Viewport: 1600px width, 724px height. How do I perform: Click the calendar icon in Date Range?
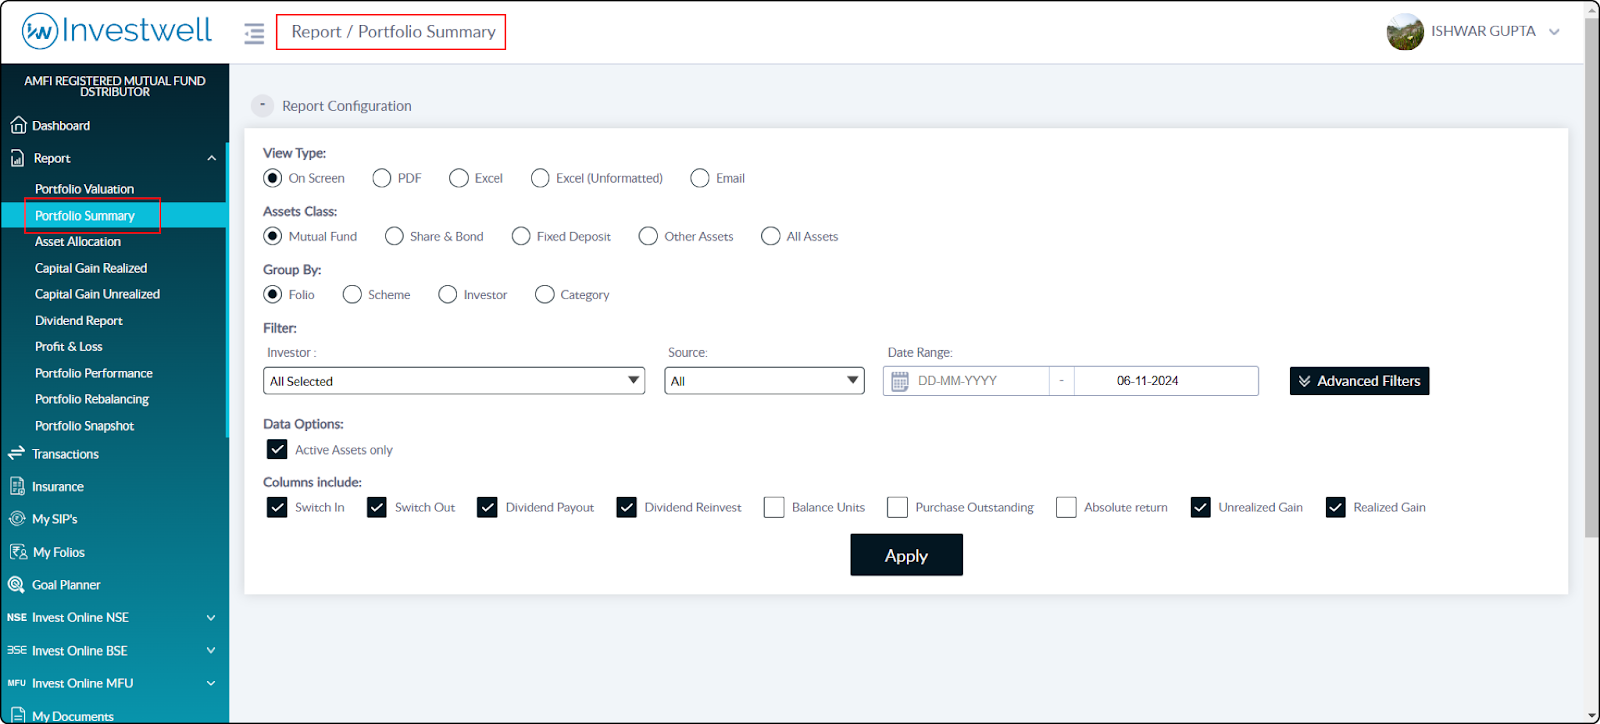[x=900, y=381]
